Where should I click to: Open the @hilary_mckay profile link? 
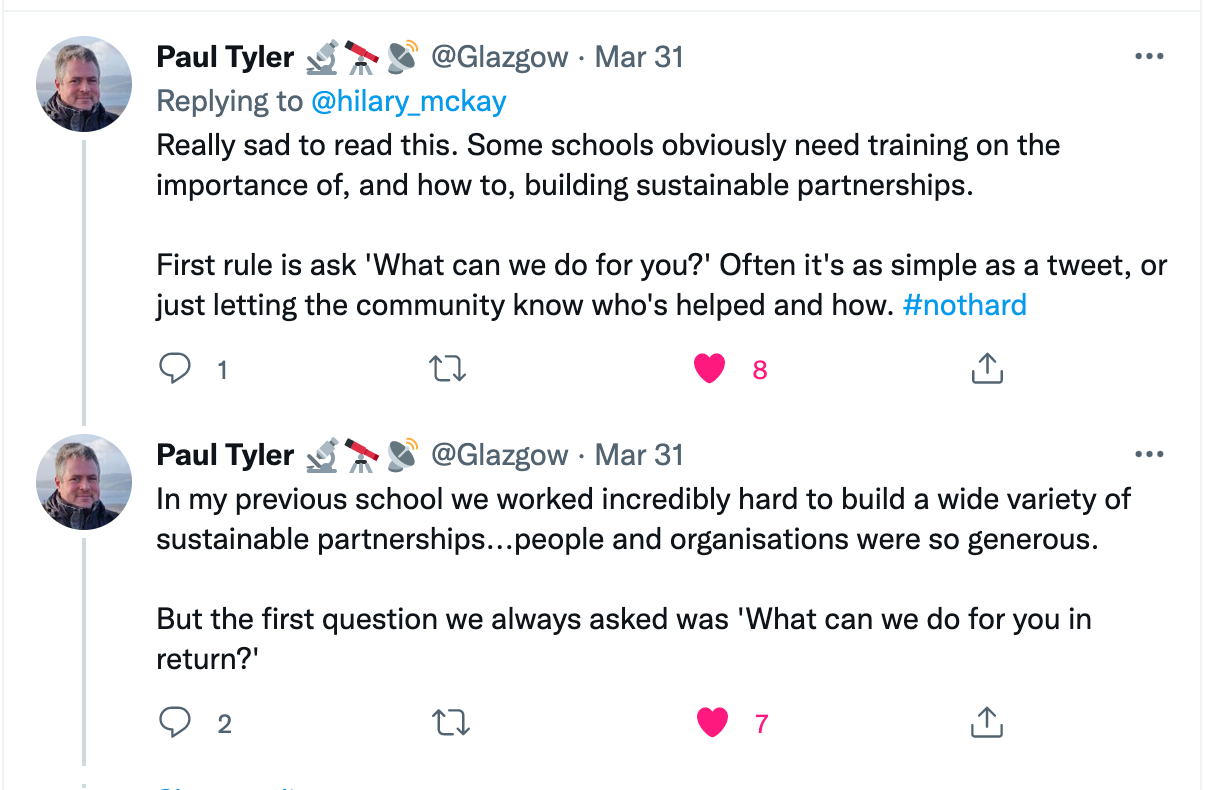click(409, 101)
